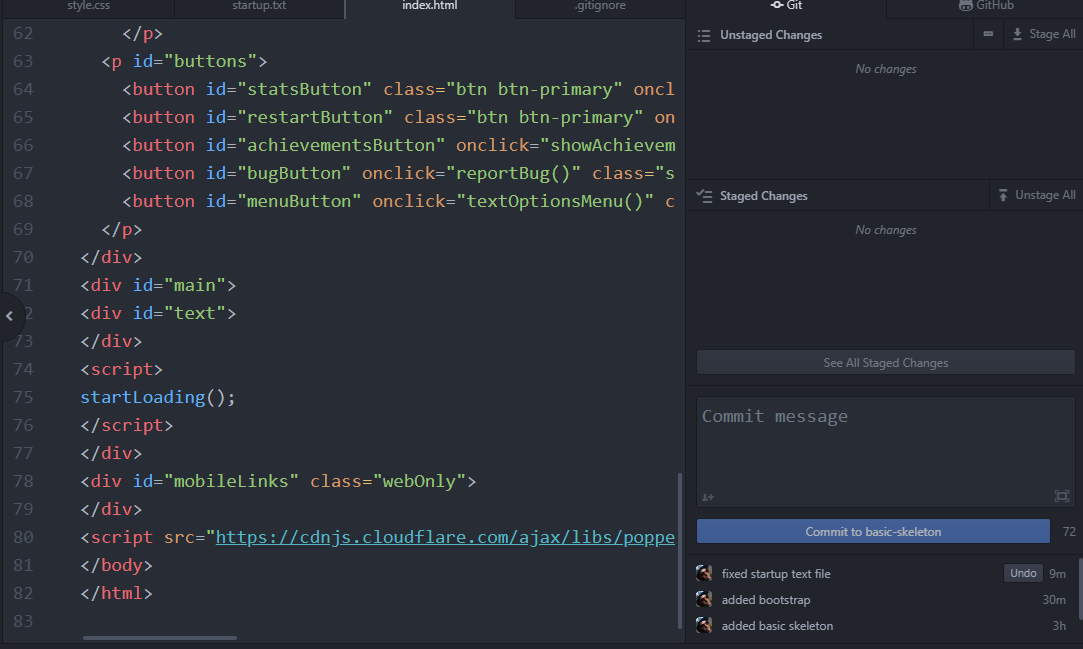Click the statsButton id text in code

coord(304,90)
